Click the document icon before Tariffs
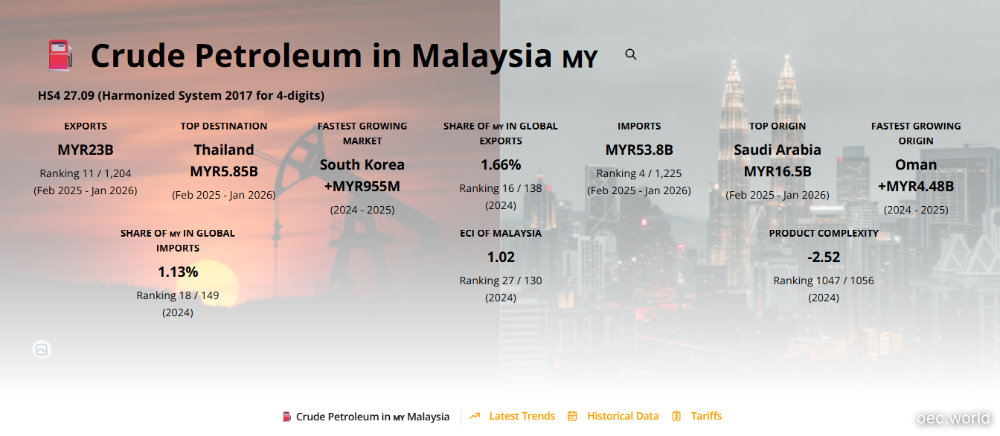 point(677,416)
